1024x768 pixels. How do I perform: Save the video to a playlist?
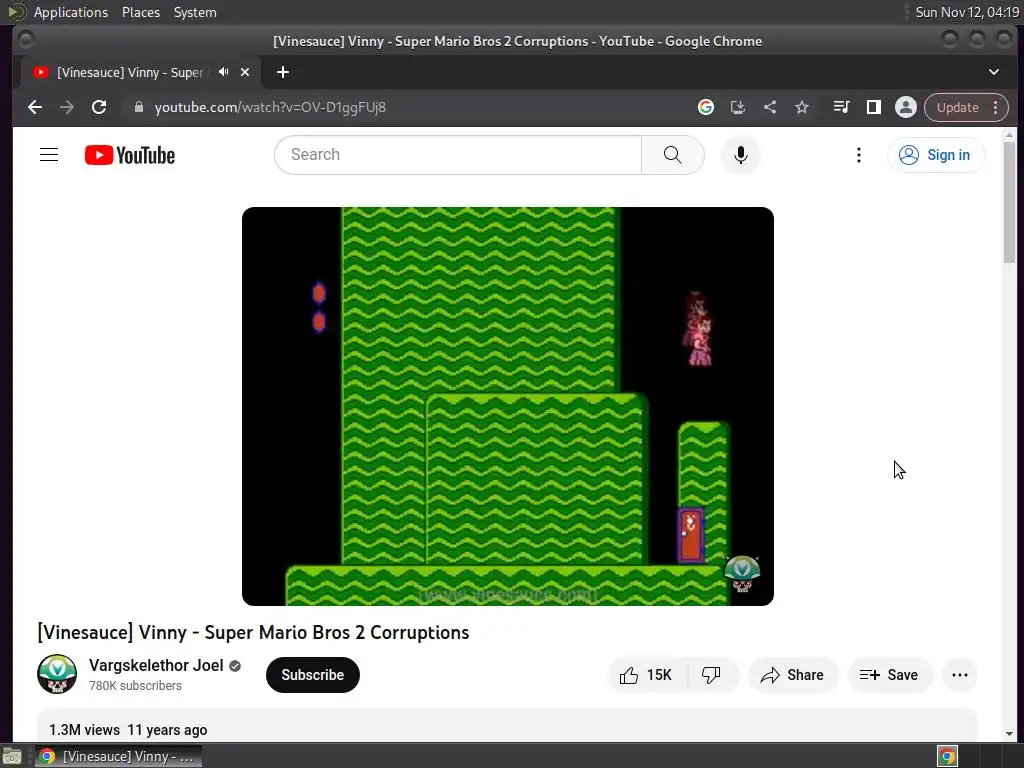(x=889, y=675)
